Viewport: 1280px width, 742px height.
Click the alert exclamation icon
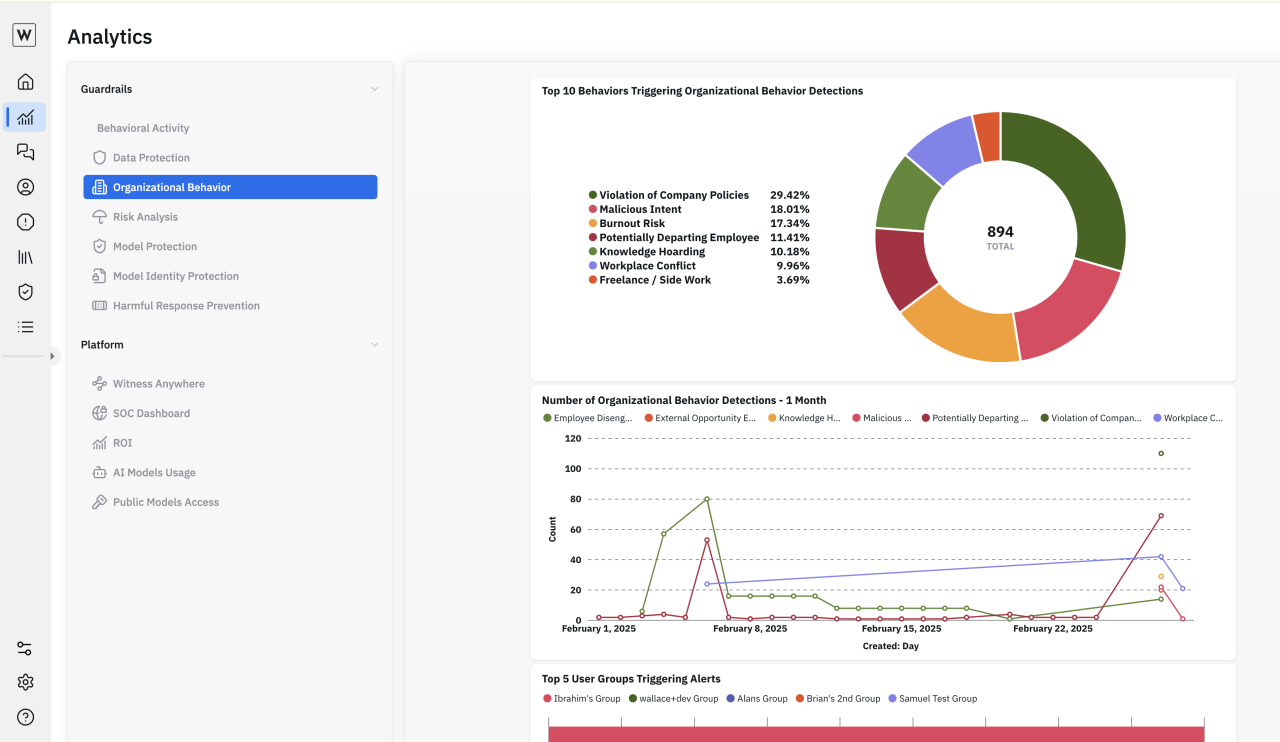tap(26, 222)
